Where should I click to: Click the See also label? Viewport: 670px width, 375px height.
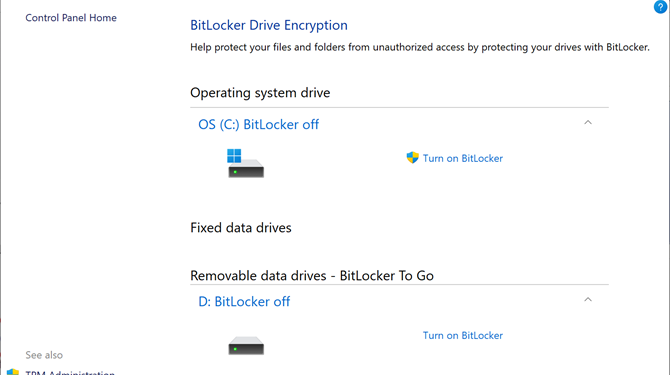pos(44,355)
